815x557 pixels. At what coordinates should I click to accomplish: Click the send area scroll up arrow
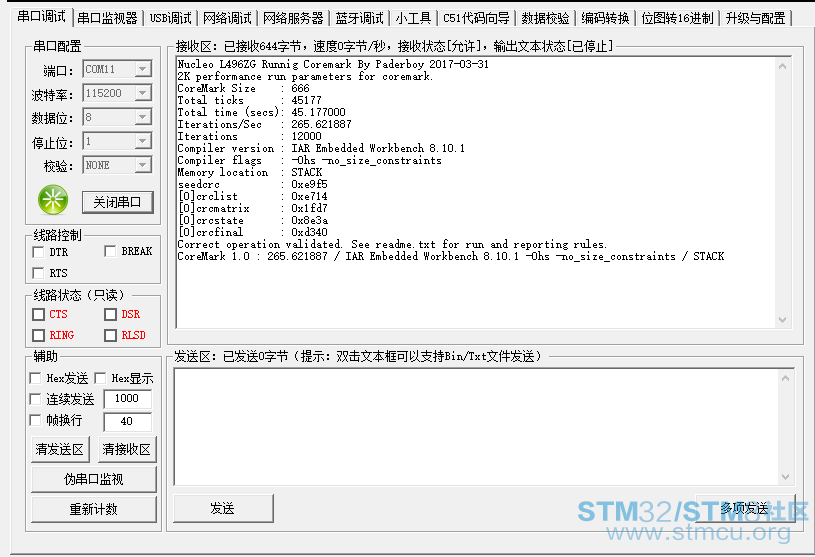(785, 378)
